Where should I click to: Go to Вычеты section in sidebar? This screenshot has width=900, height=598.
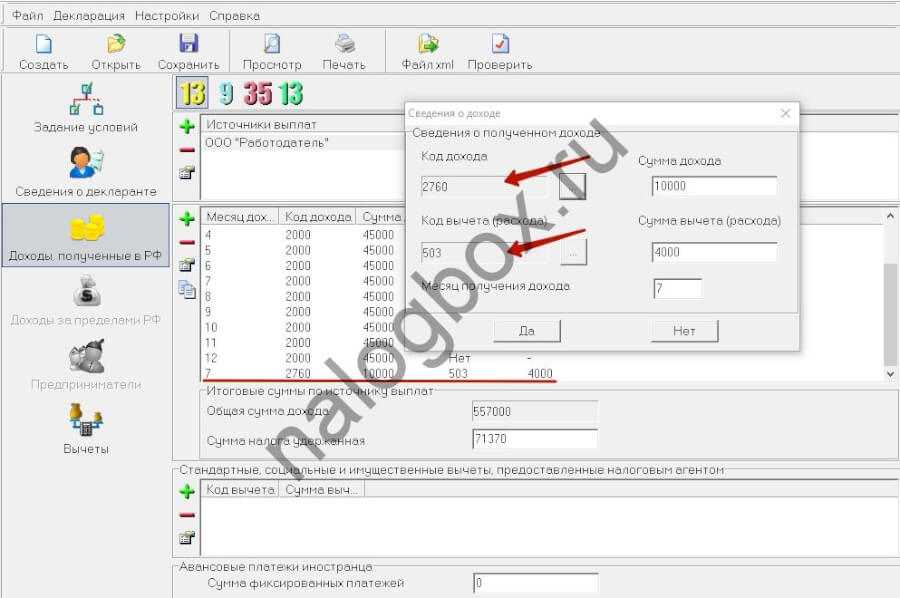86,428
